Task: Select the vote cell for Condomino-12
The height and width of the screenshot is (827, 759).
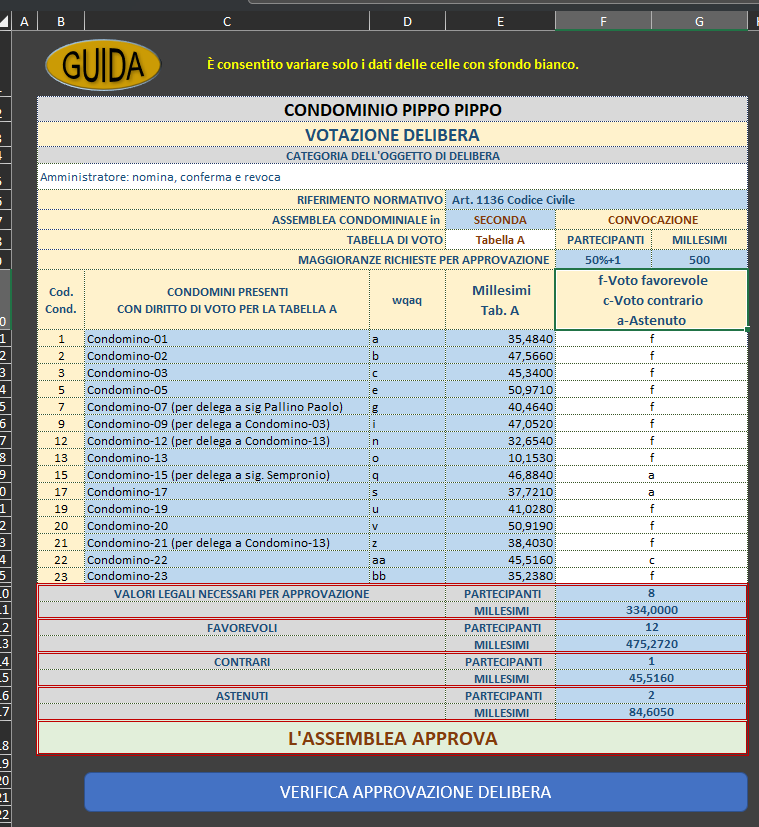Action: click(x=651, y=440)
